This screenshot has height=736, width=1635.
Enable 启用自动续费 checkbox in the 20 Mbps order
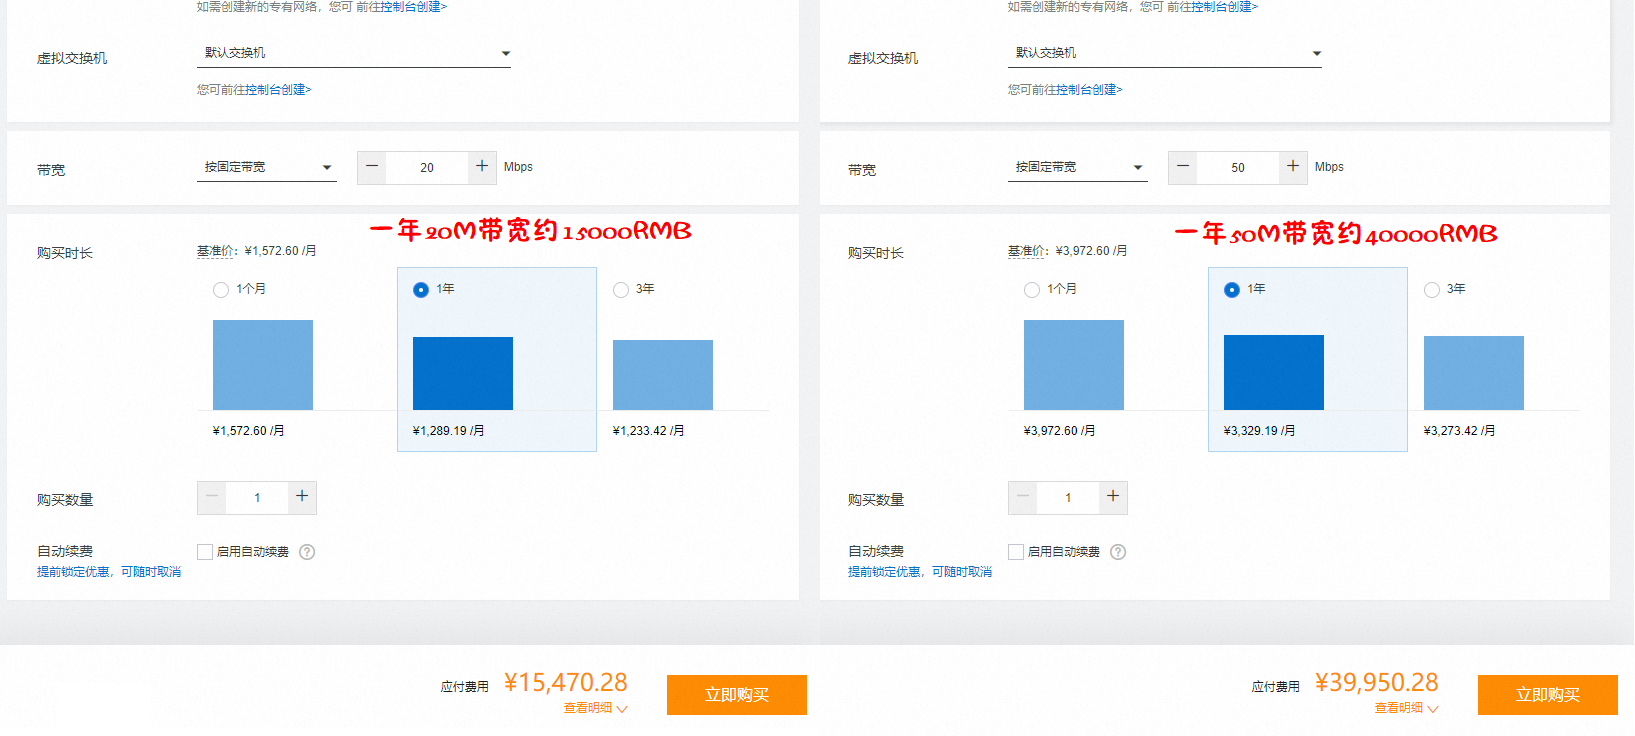coord(205,552)
